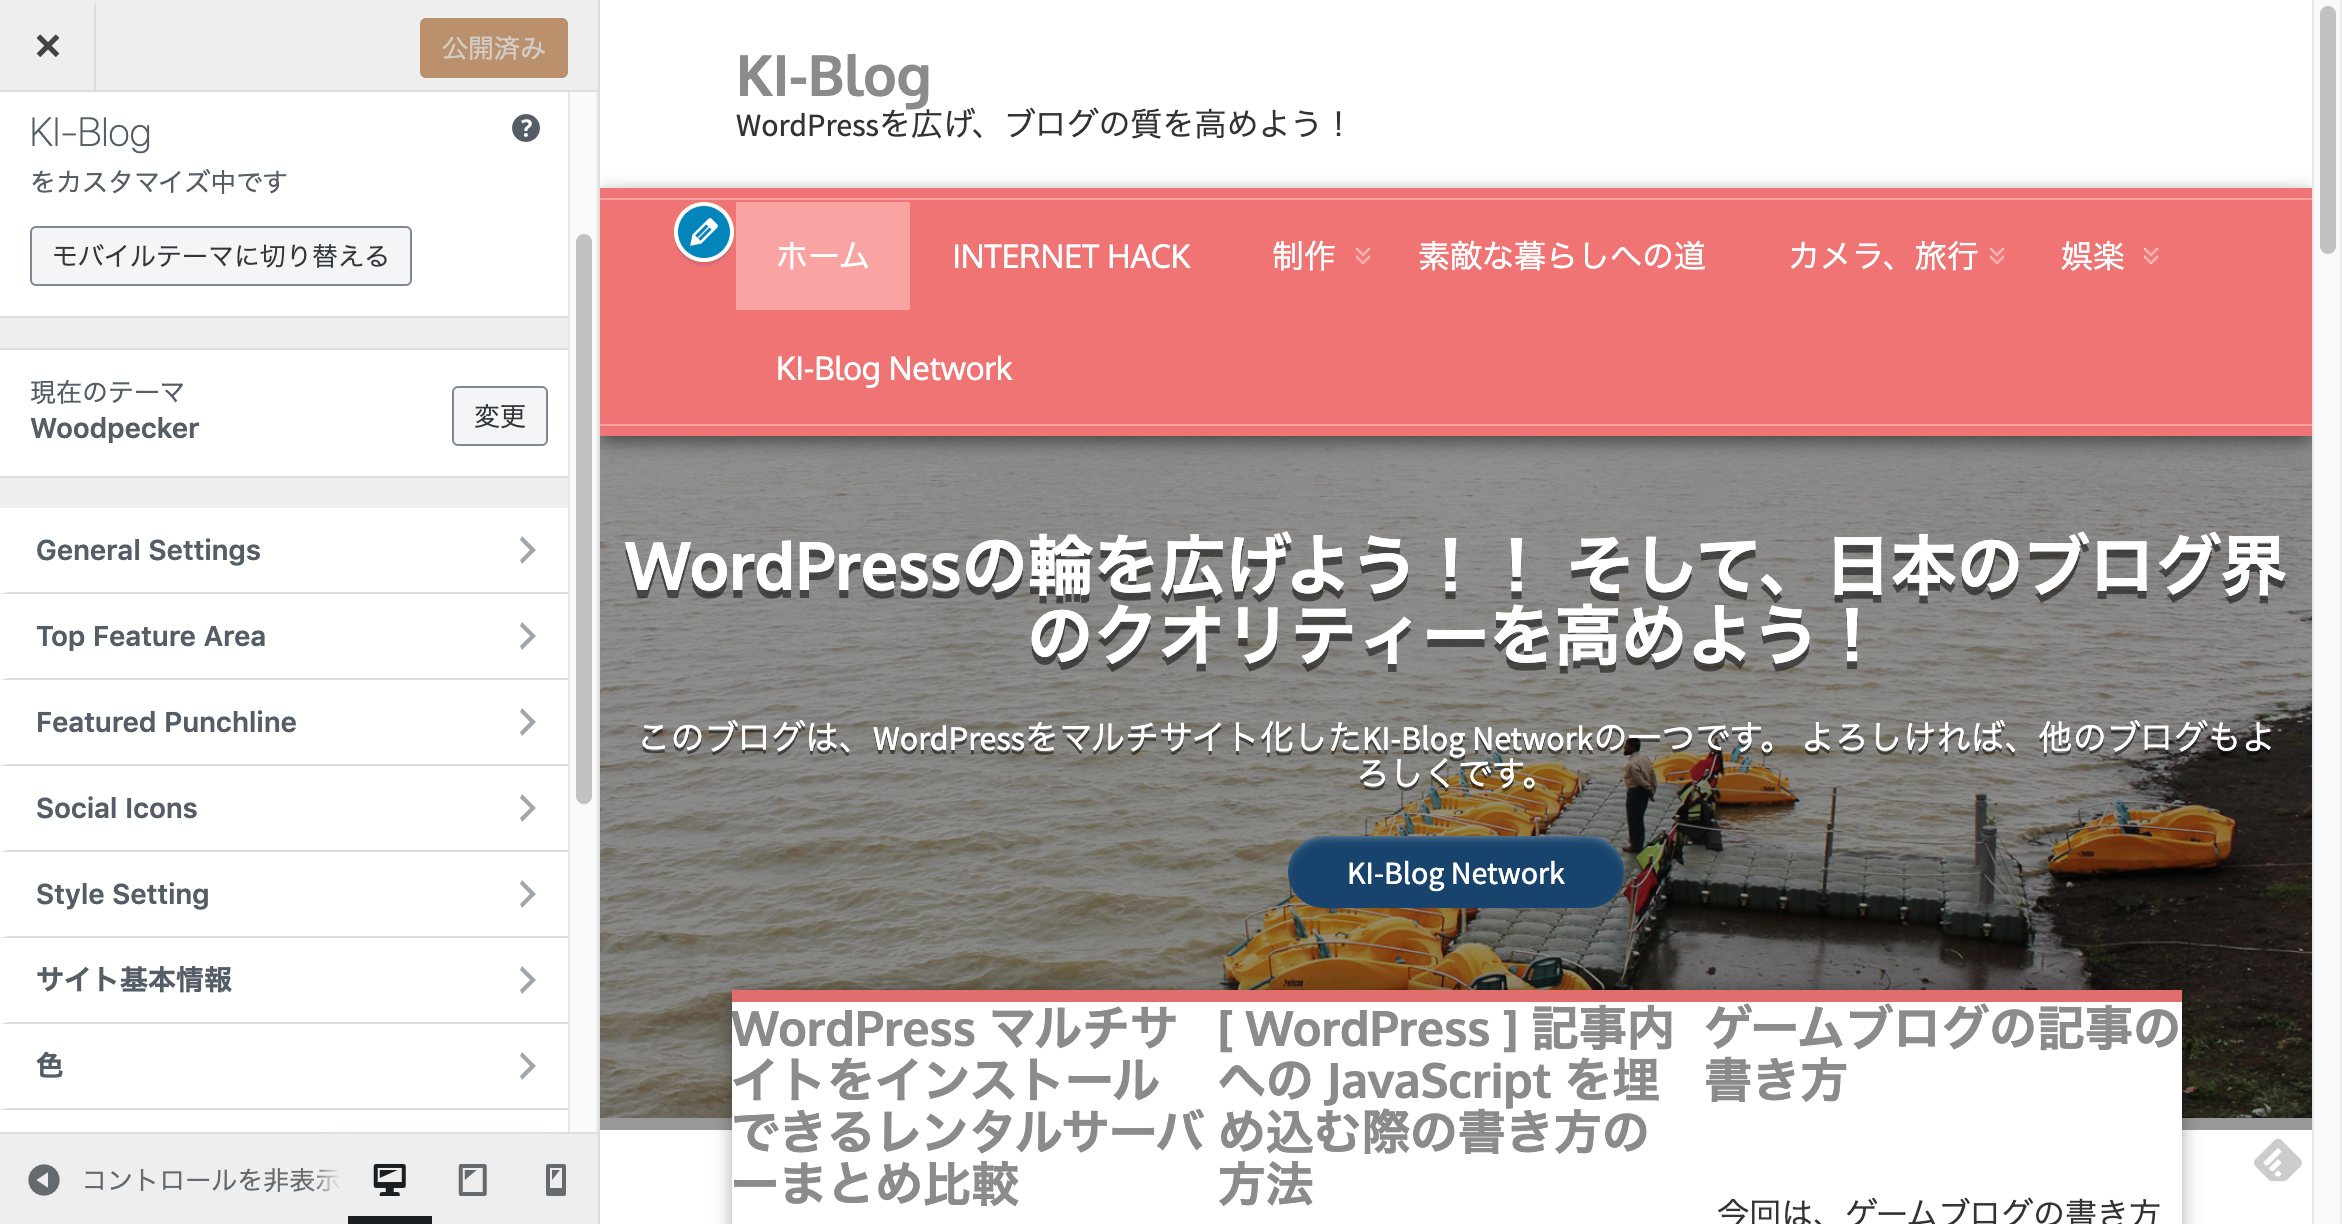Screen dimensions: 2342x1224
Task: Expand the 娯楽 submenu arrow
Action: coord(2151,257)
